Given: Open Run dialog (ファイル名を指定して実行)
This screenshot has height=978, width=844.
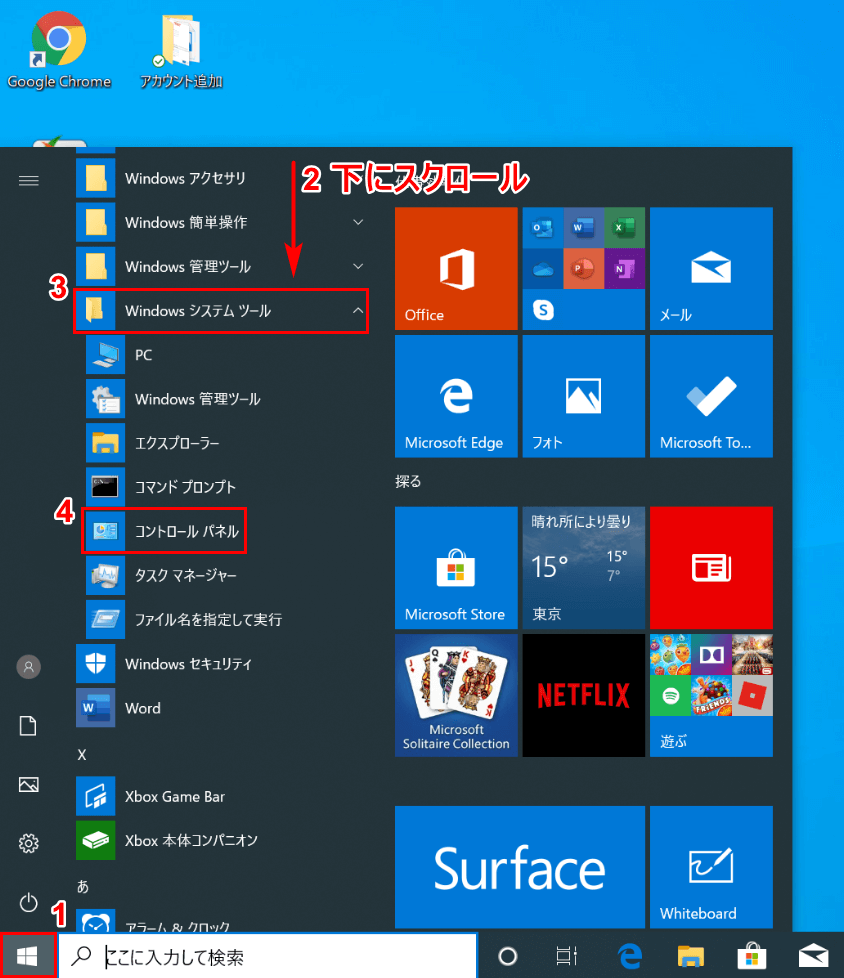Looking at the screenshot, I should (x=225, y=619).
